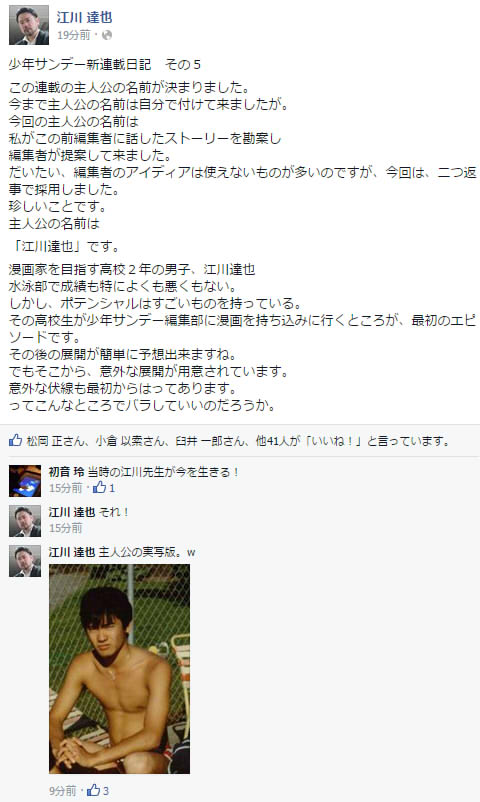Screen dimensions: 480x802
Task: Click the thumbs-up icon in likes summary
Action: (x=15, y=440)
